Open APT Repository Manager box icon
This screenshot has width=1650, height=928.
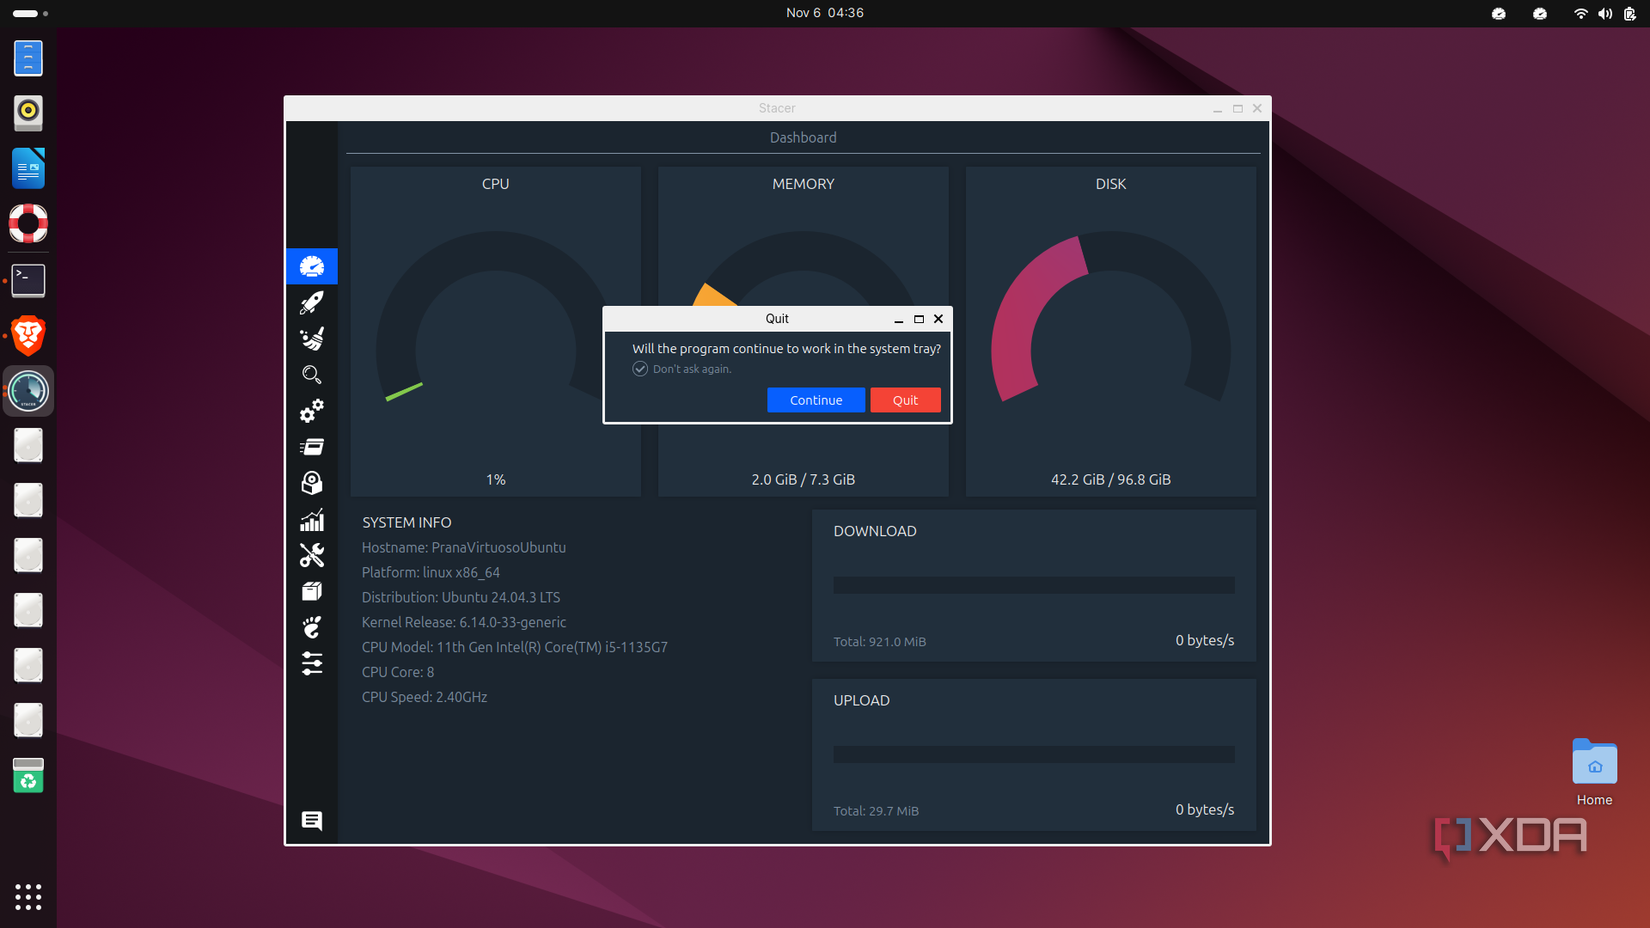pos(312,591)
